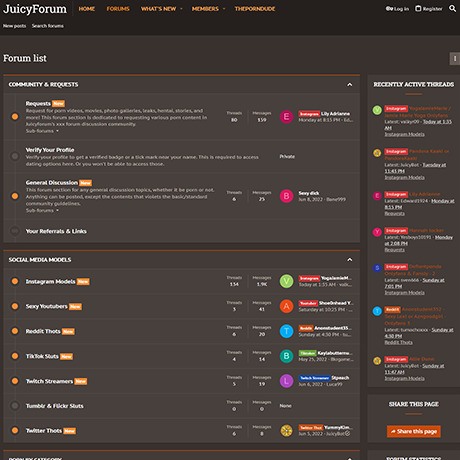
Task: Open the Members navigation item
Action: [205, 9]
